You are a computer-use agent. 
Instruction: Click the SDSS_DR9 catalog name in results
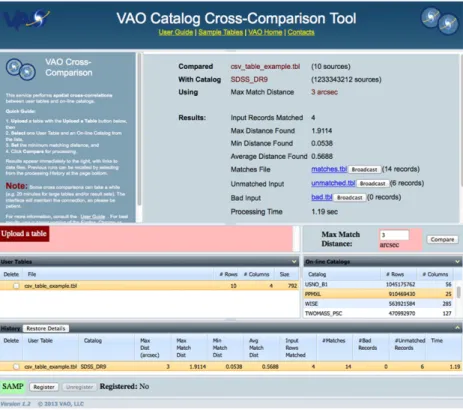point(249,79)
